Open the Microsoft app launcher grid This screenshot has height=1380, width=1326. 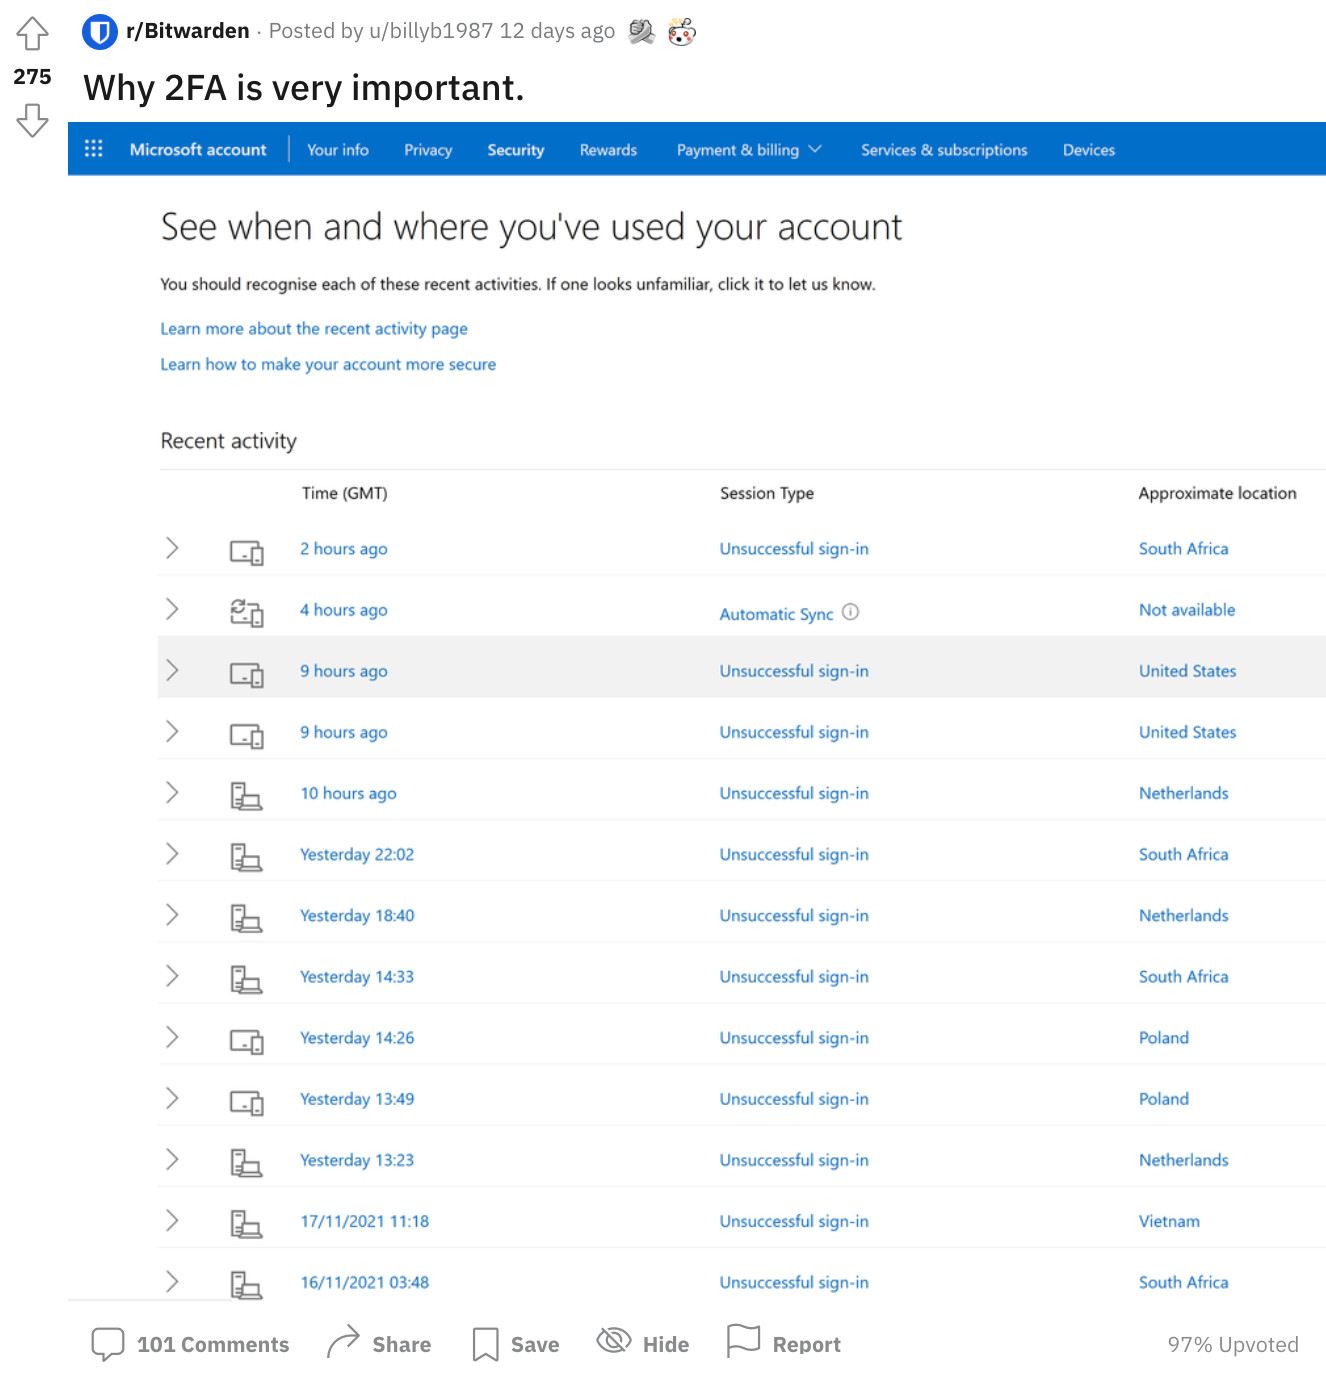coord(93,148)
